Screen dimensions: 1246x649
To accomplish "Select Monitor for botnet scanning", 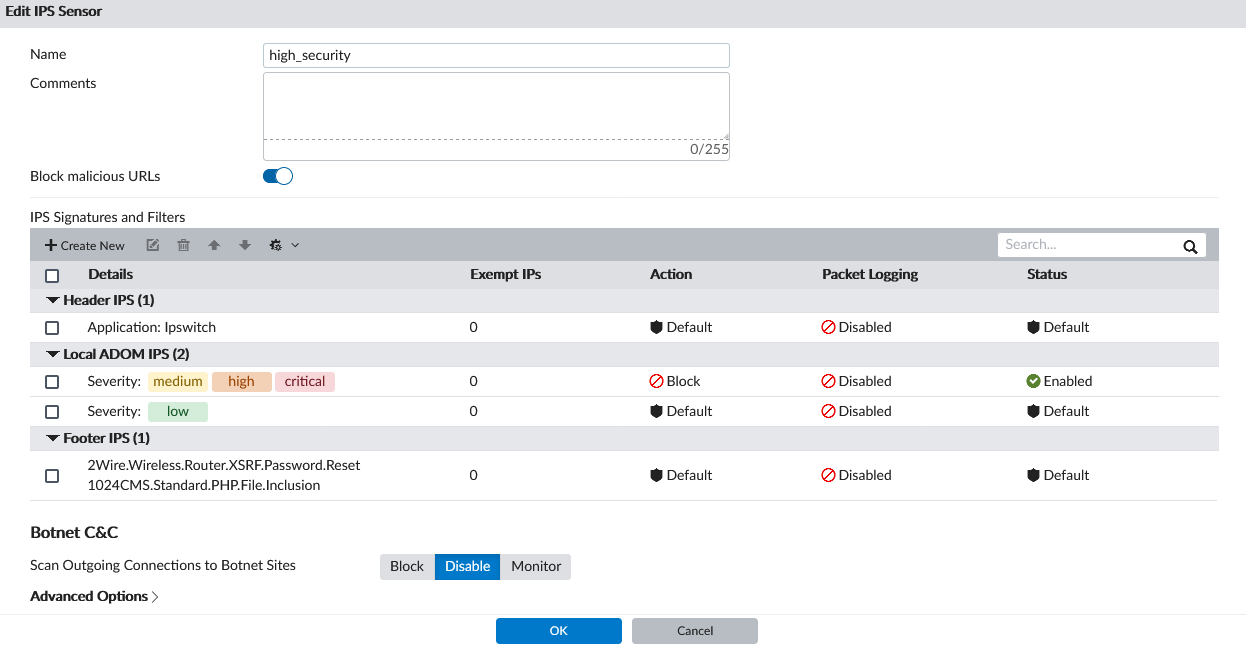I will pos(536,566).
